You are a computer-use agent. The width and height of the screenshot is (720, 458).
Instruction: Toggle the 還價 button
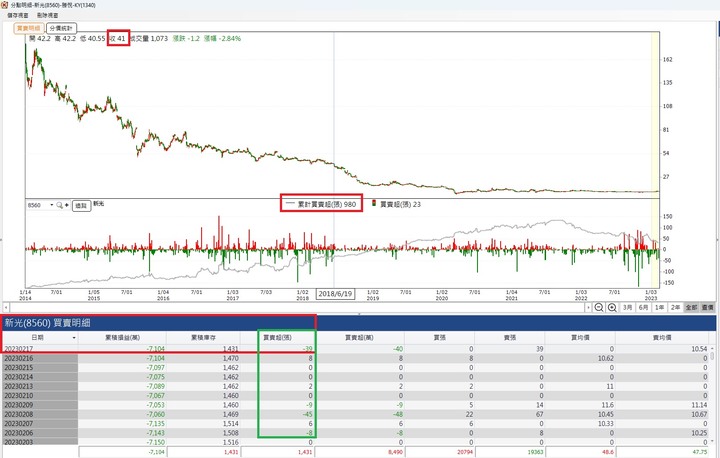[707, 307]
